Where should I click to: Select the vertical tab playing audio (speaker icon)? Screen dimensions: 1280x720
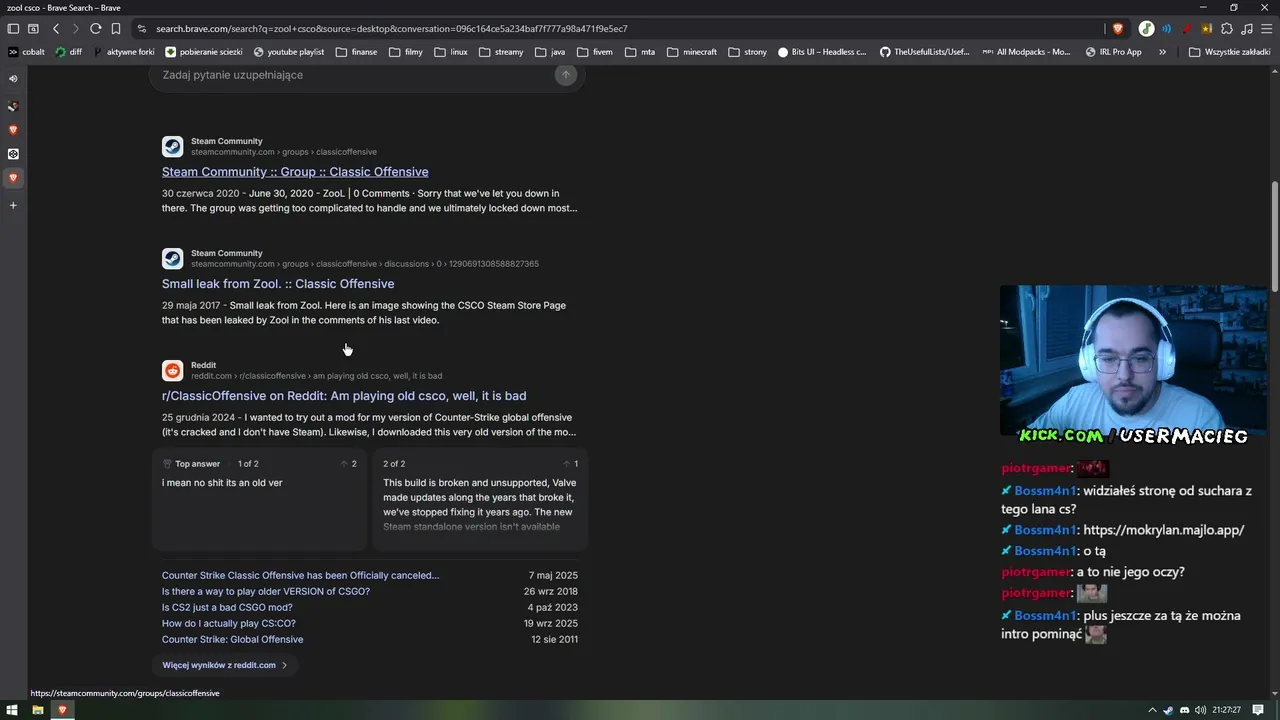pos(13,78)
